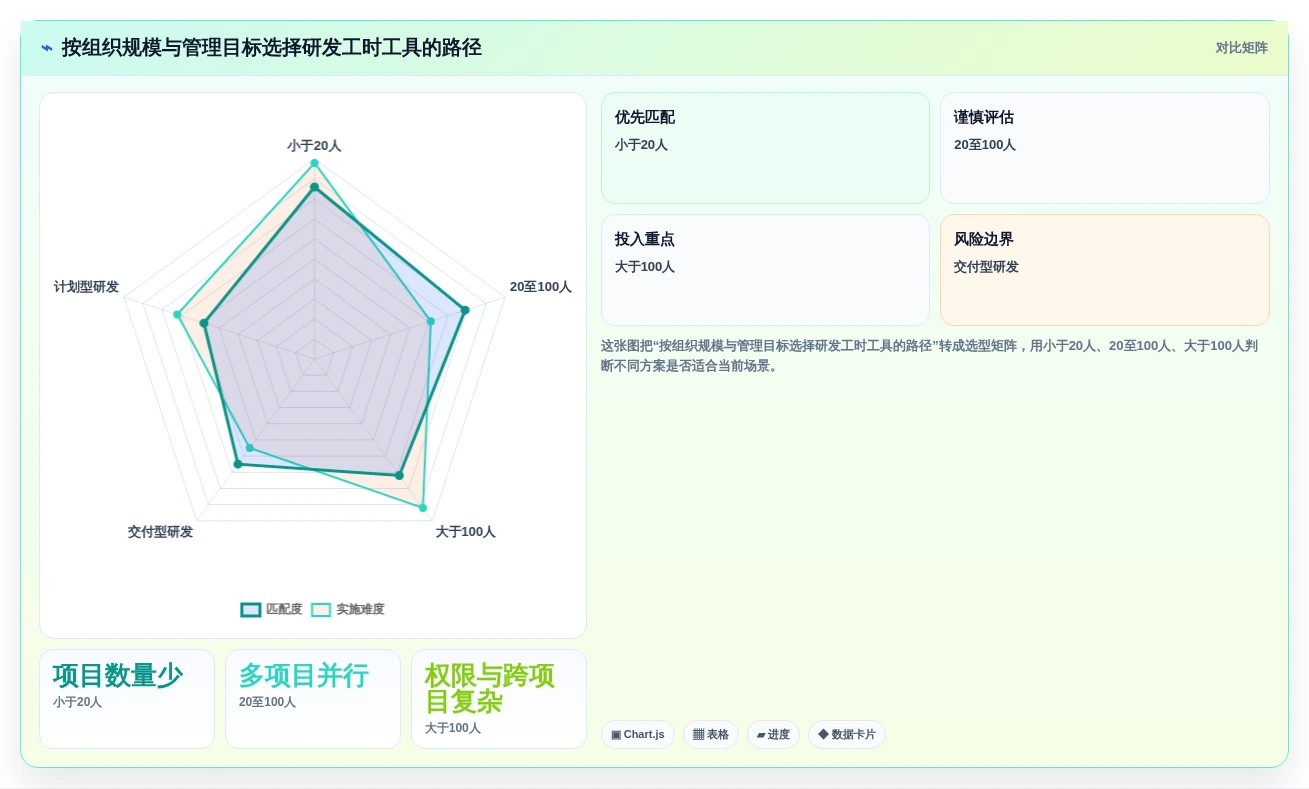The image size is (1309, 789).
Task: Open the 投入重点 card
Action: [x=765, y=270]
